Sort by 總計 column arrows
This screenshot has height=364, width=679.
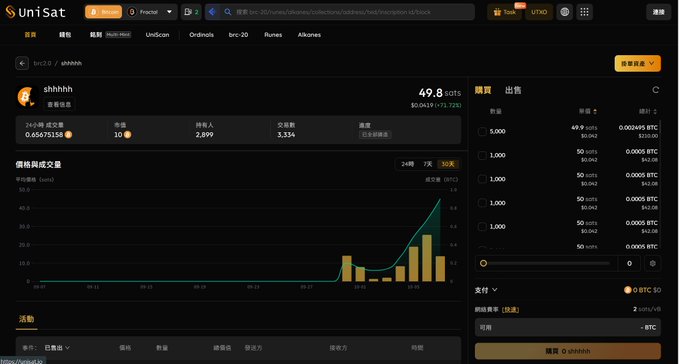(x=655, y=112)
